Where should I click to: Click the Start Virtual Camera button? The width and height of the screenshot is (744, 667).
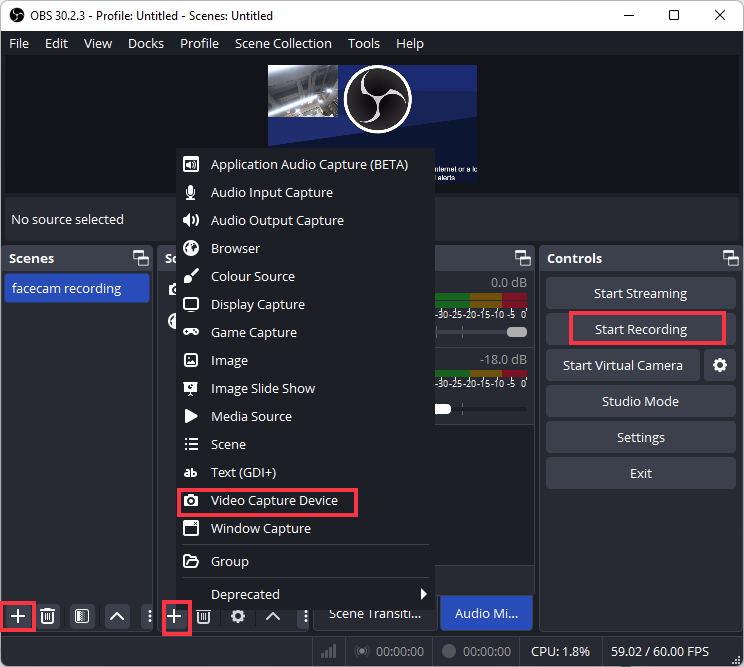pos(622,365)
